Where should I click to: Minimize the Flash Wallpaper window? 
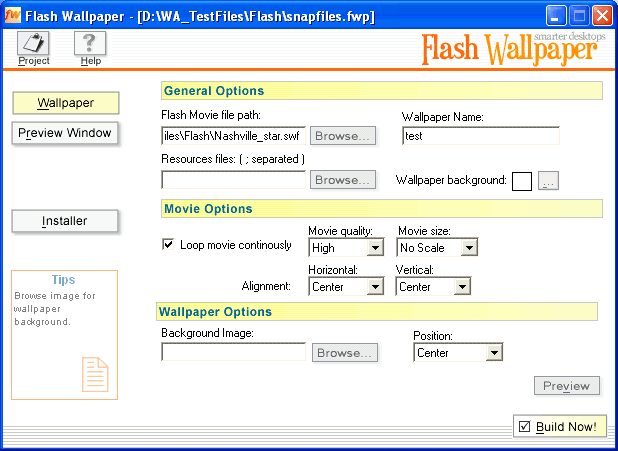tap(556, 16)
